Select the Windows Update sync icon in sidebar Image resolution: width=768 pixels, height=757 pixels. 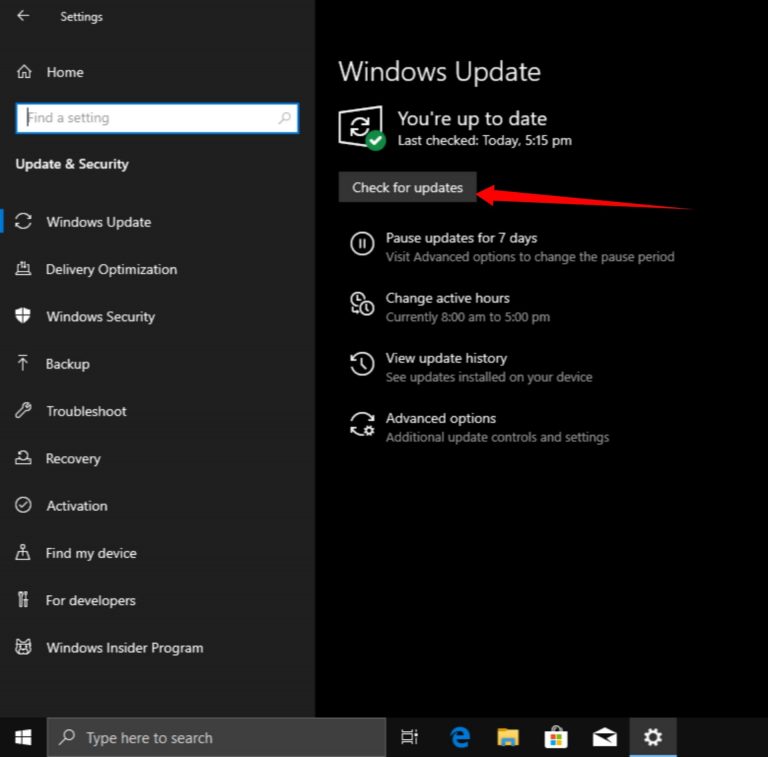point(23,221)
